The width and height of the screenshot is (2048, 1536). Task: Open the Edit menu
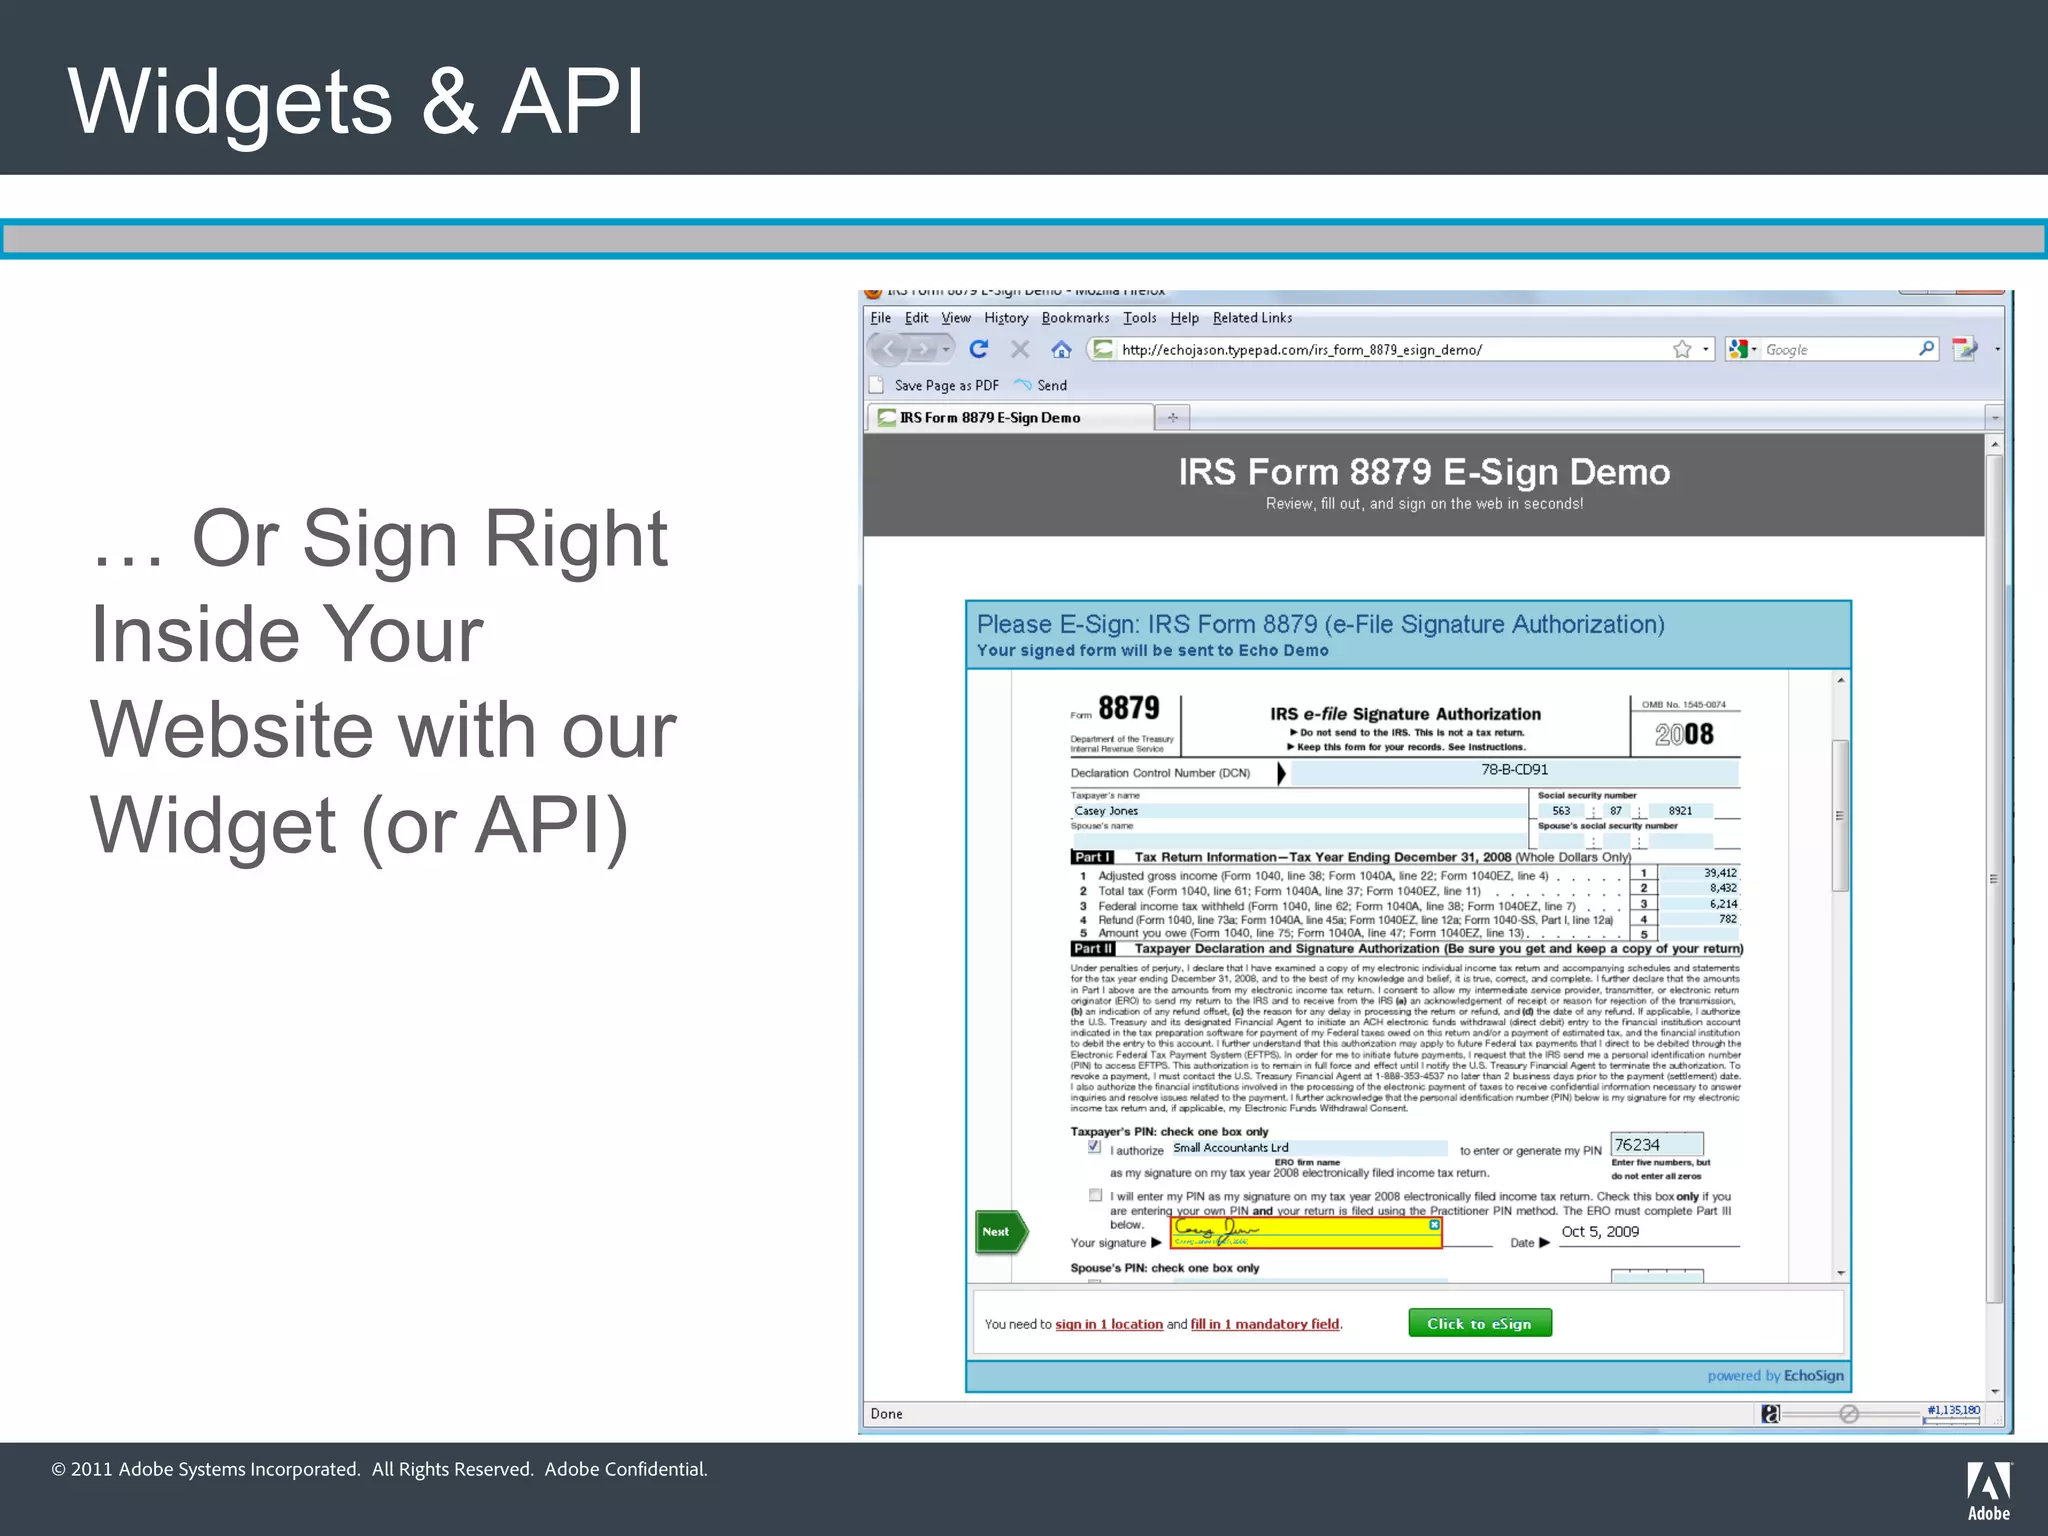[x=916, y=318]
